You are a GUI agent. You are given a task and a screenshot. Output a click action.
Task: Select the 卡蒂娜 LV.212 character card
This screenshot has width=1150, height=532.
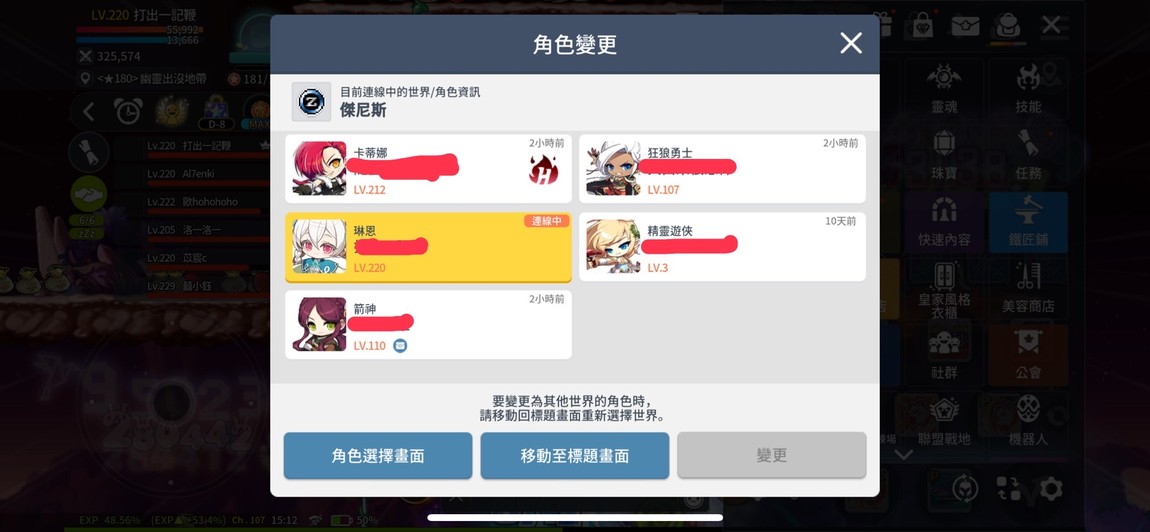point(428,169)
